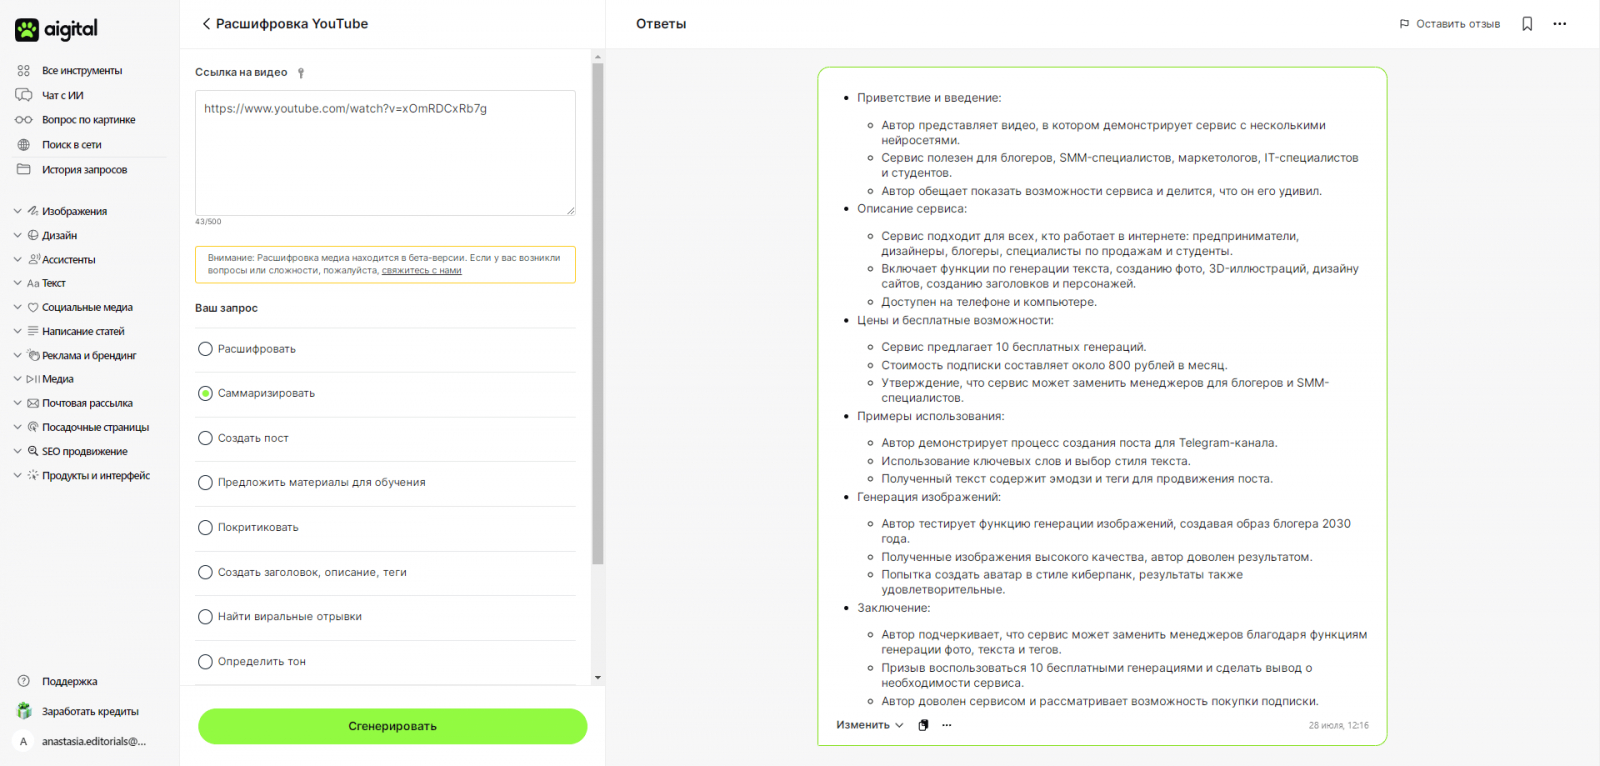Click the Посадочные страницы icon
Image resolution: width=1600 pixels, height=766 pixels.
tap(33, 427)
